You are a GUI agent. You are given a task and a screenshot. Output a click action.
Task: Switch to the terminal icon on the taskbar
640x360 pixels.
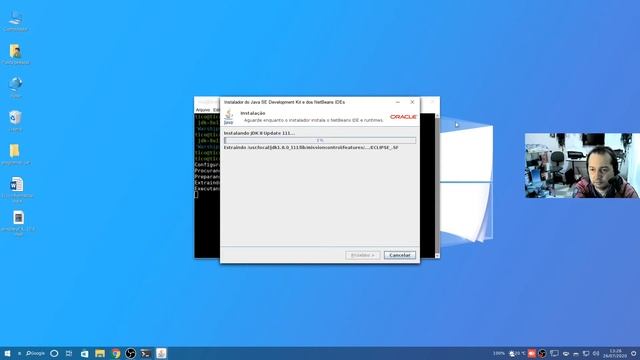[146, 353]
